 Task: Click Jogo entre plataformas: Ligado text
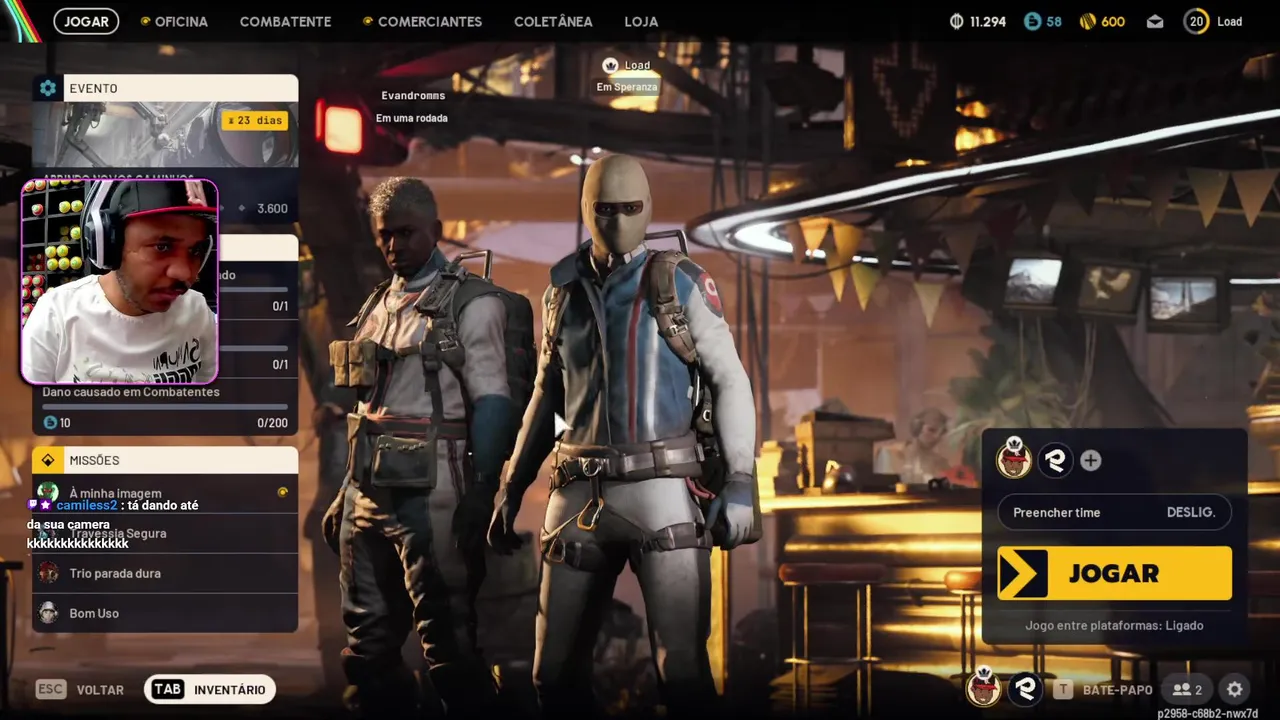tap(1114, 625)
